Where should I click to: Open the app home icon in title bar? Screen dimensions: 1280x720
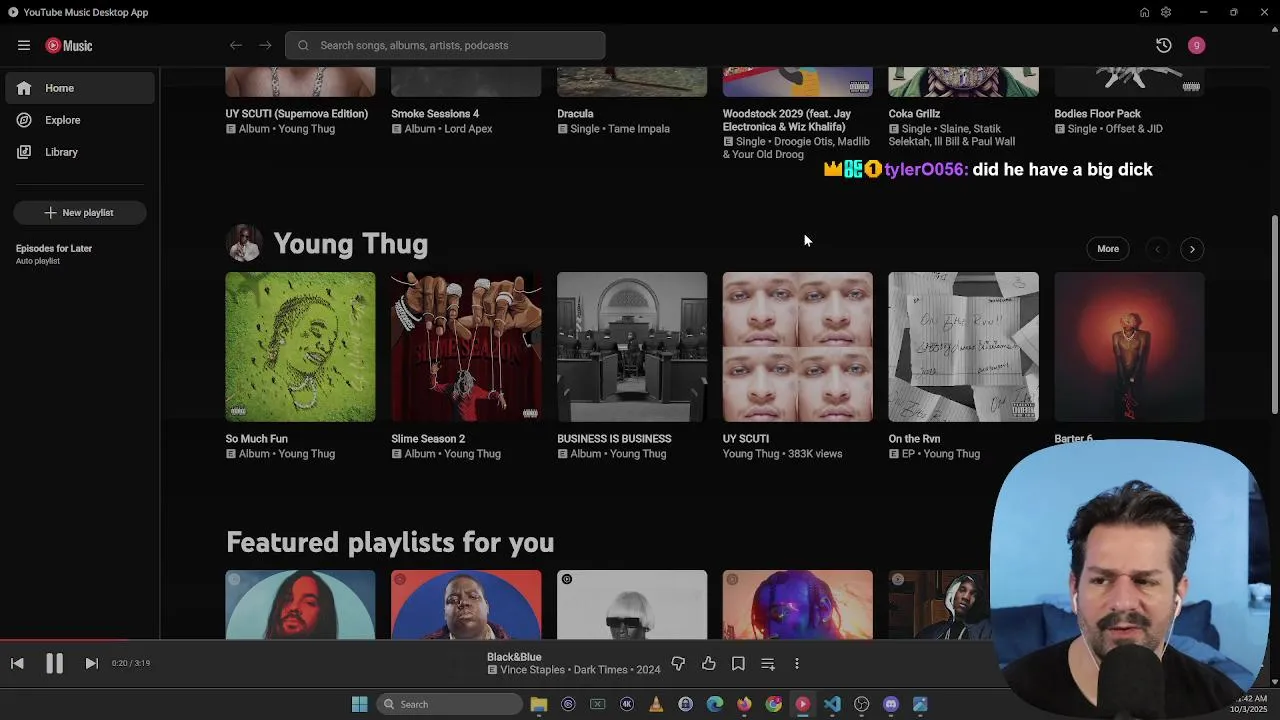click(1144, 12)
